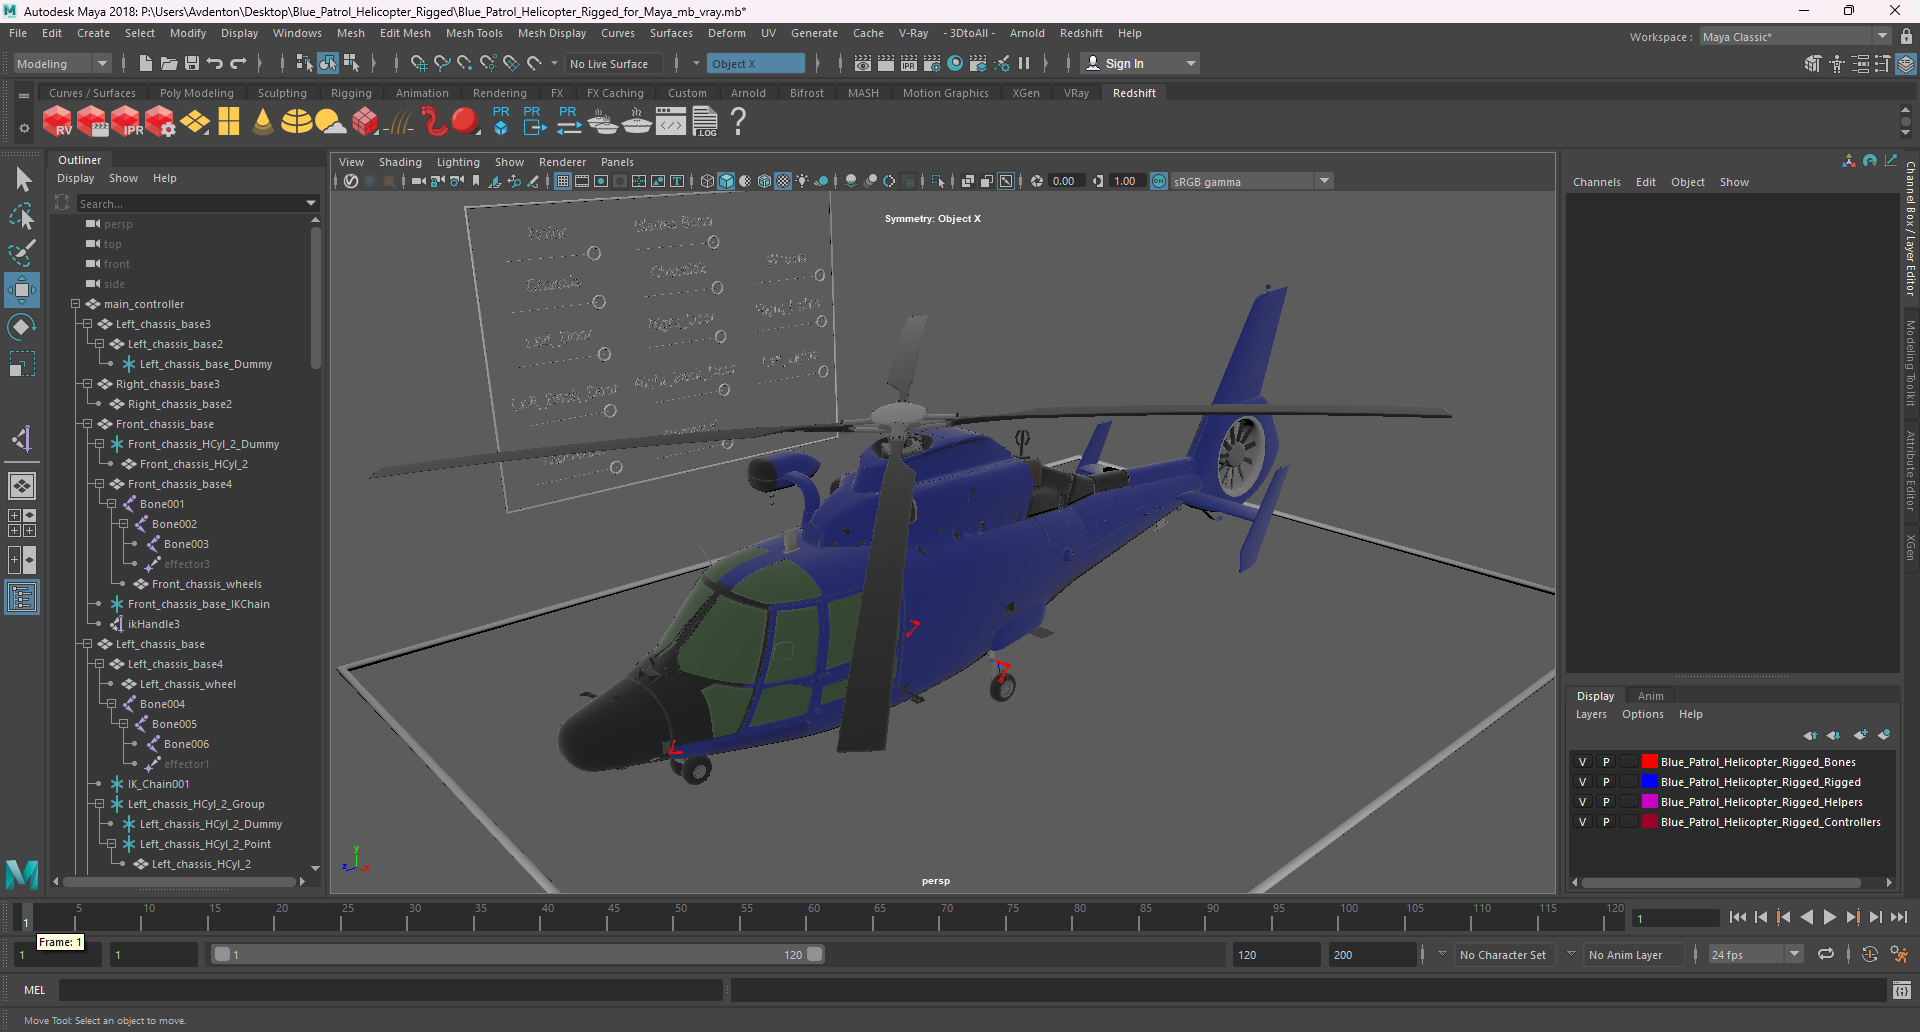
Task: Switch to the Poly Modeling shelf tab
Action: coord(197,93)
